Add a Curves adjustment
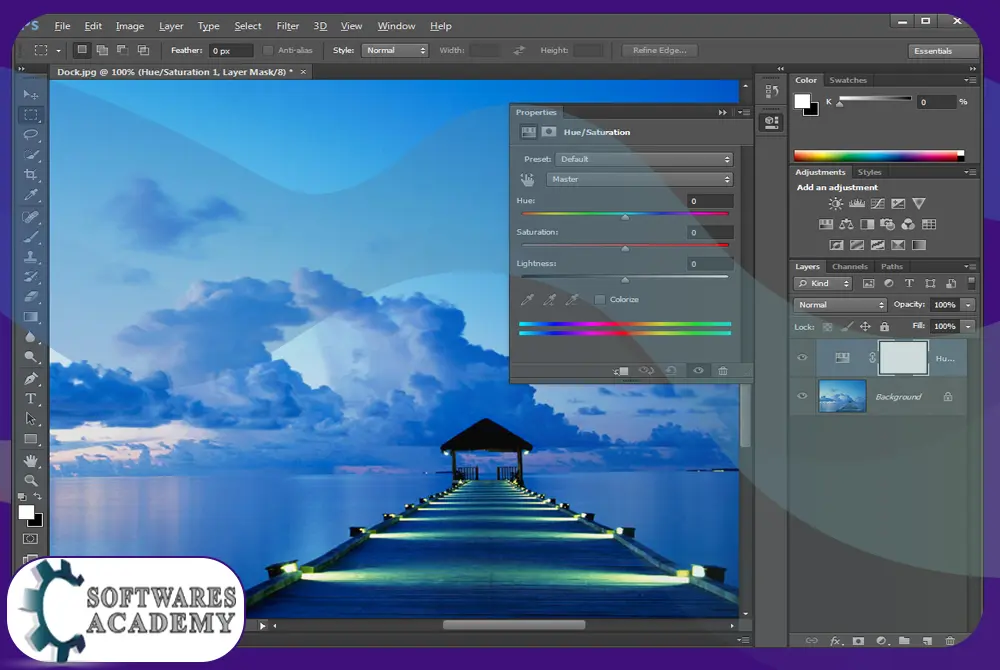 pyautogui.click(x=878, y=204)
